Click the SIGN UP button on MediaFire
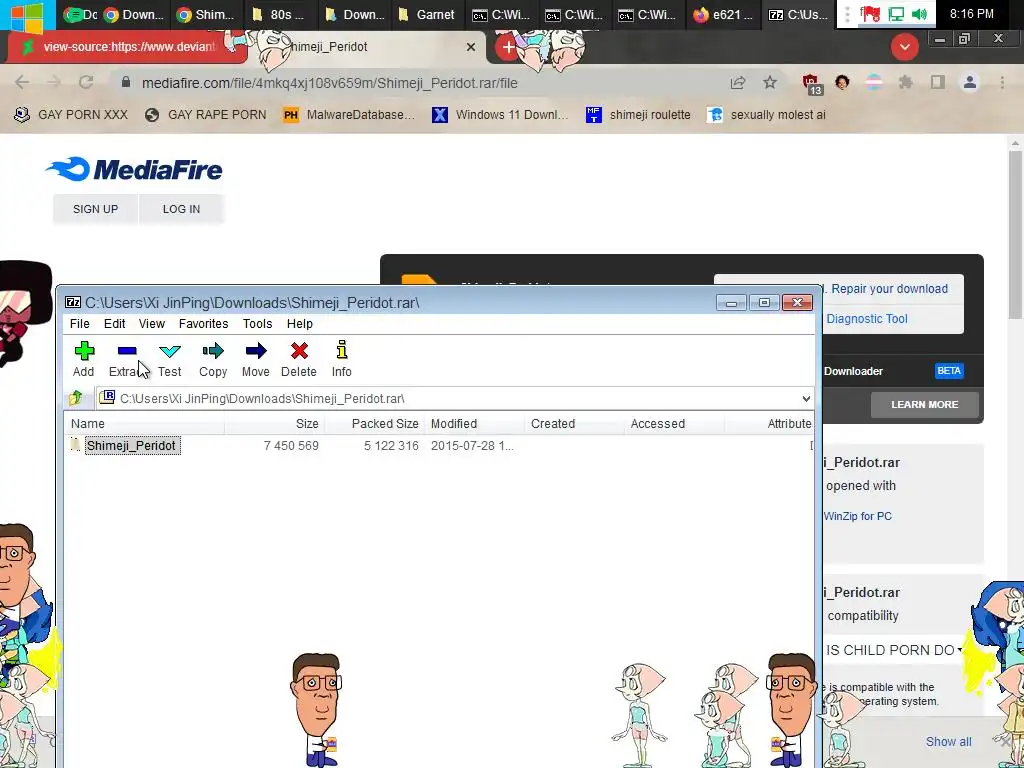Image resolution: width=1024 pixels, height=768 pixels. 95,209
